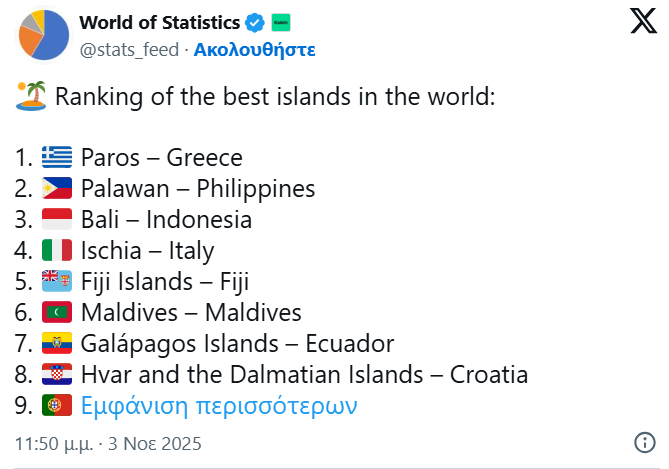The image size is (669, 469).
Task: Expand tweet with Εμφάνιση περισσότερων
Action: click(219, 406)
